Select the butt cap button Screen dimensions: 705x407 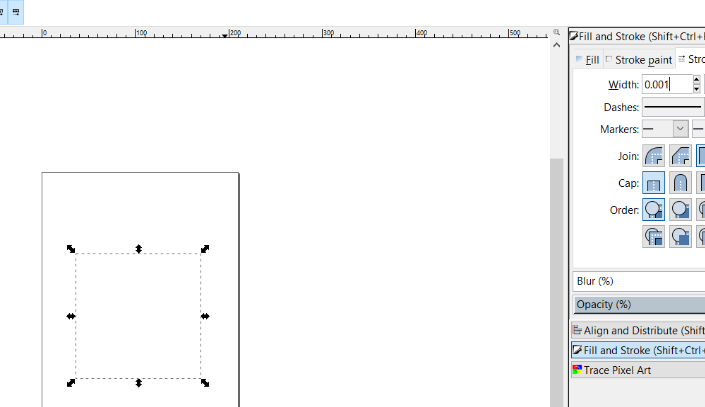click(653, 183)
